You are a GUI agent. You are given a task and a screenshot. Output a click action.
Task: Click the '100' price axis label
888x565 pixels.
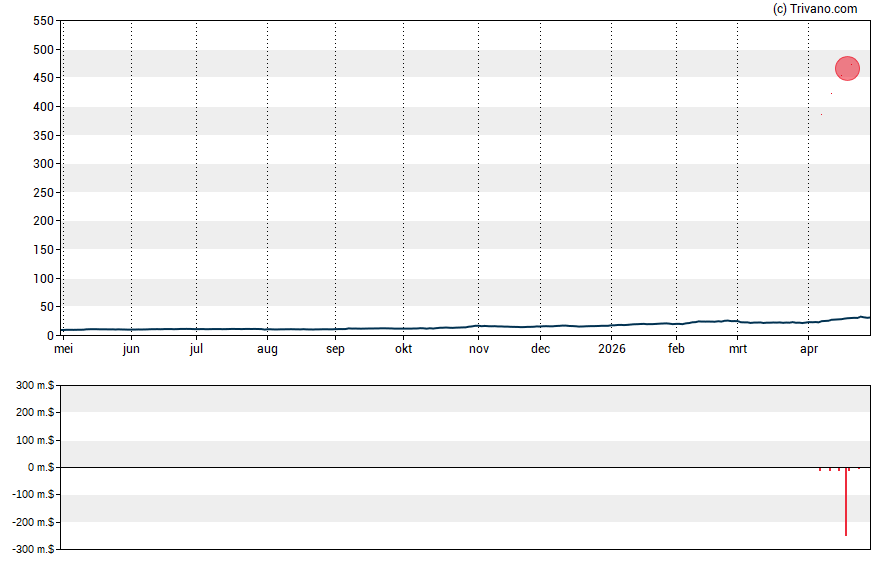click(43, 279)
